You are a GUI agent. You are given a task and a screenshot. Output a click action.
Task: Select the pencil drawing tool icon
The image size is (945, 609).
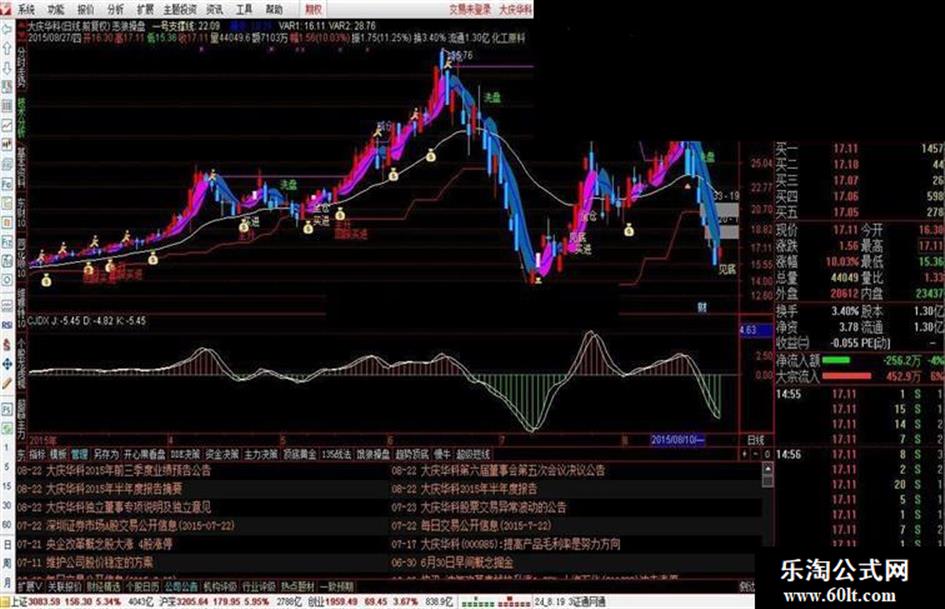click(x=7, y=383)
